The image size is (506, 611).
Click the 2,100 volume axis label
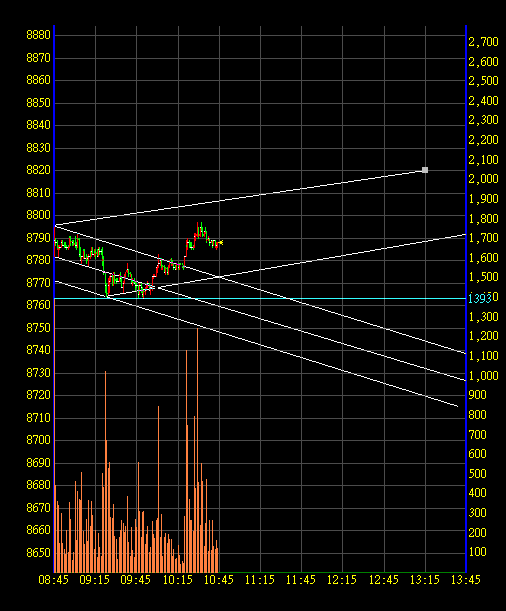tap(483, 160)
